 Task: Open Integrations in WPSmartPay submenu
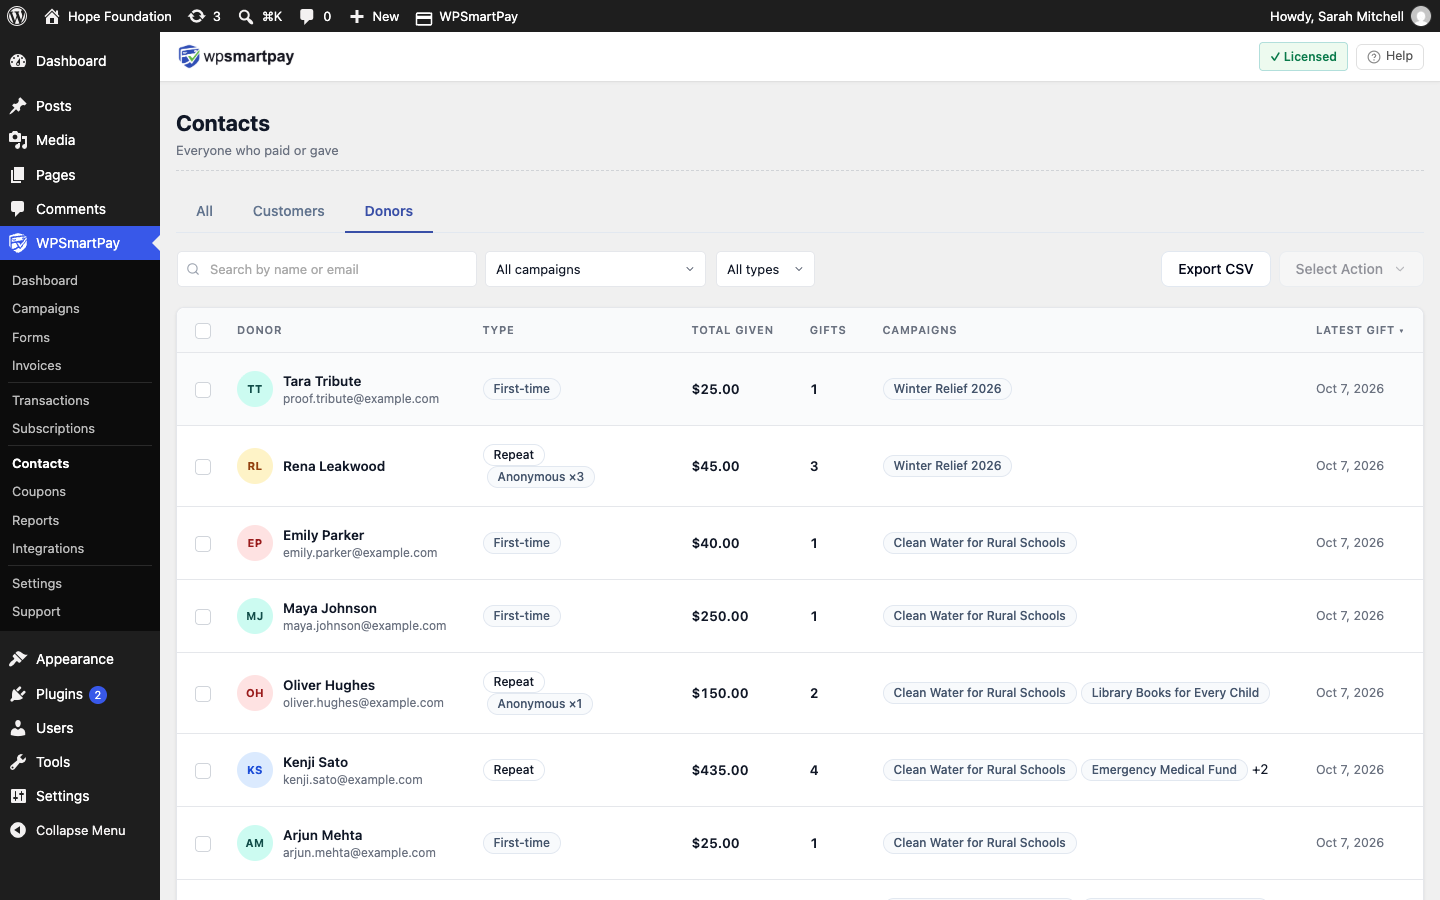(x=48, y=549)
